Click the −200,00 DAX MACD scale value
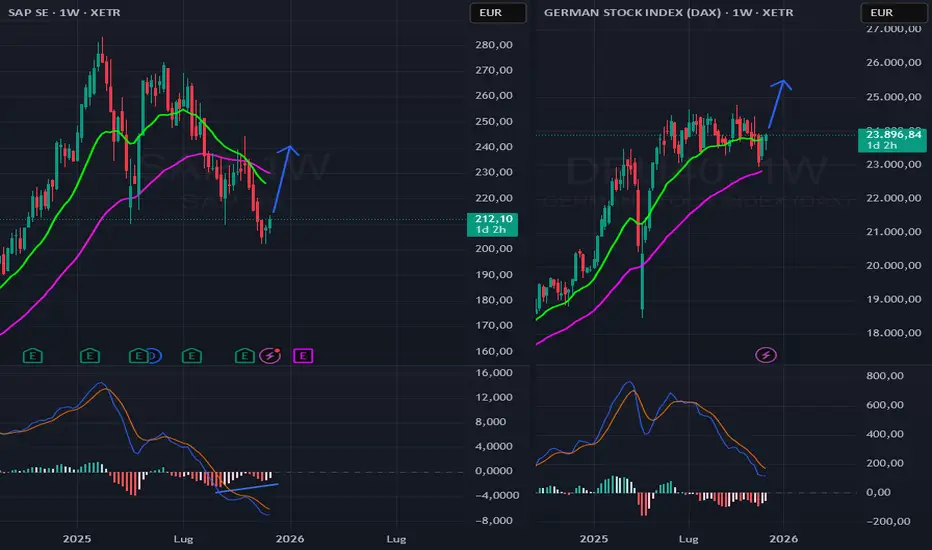932x550 pixels. coord(889,521)
